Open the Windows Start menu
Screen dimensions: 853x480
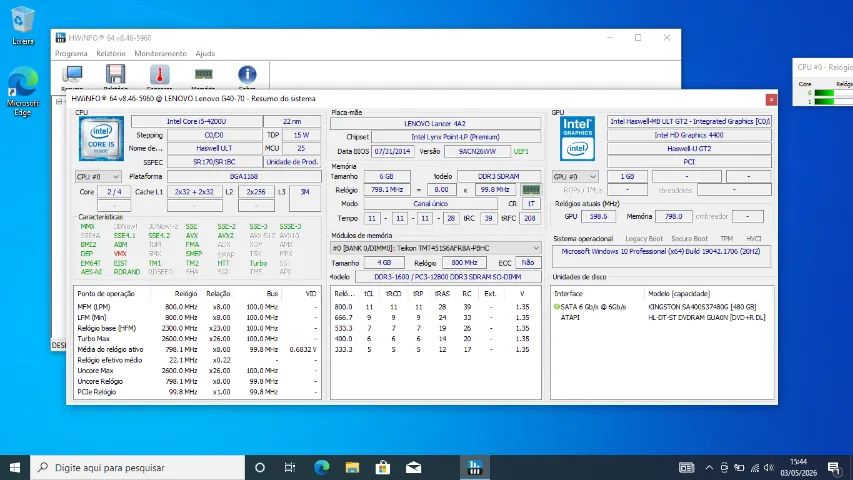point(15,467)
